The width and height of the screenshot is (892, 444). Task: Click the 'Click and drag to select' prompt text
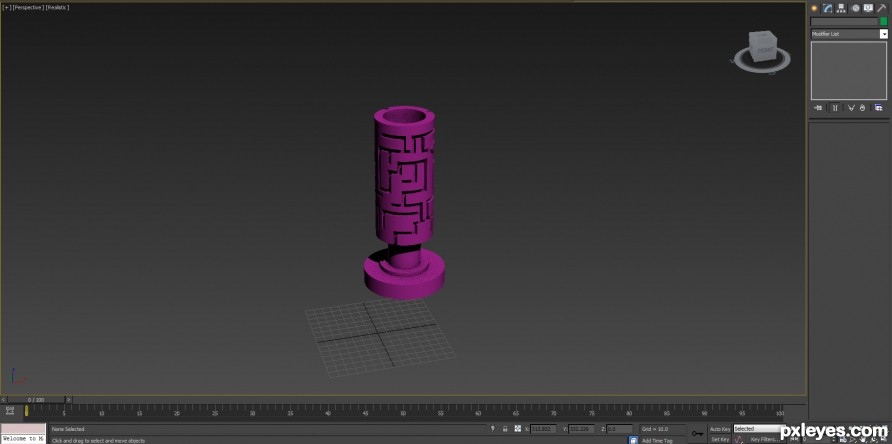point(98,441)
